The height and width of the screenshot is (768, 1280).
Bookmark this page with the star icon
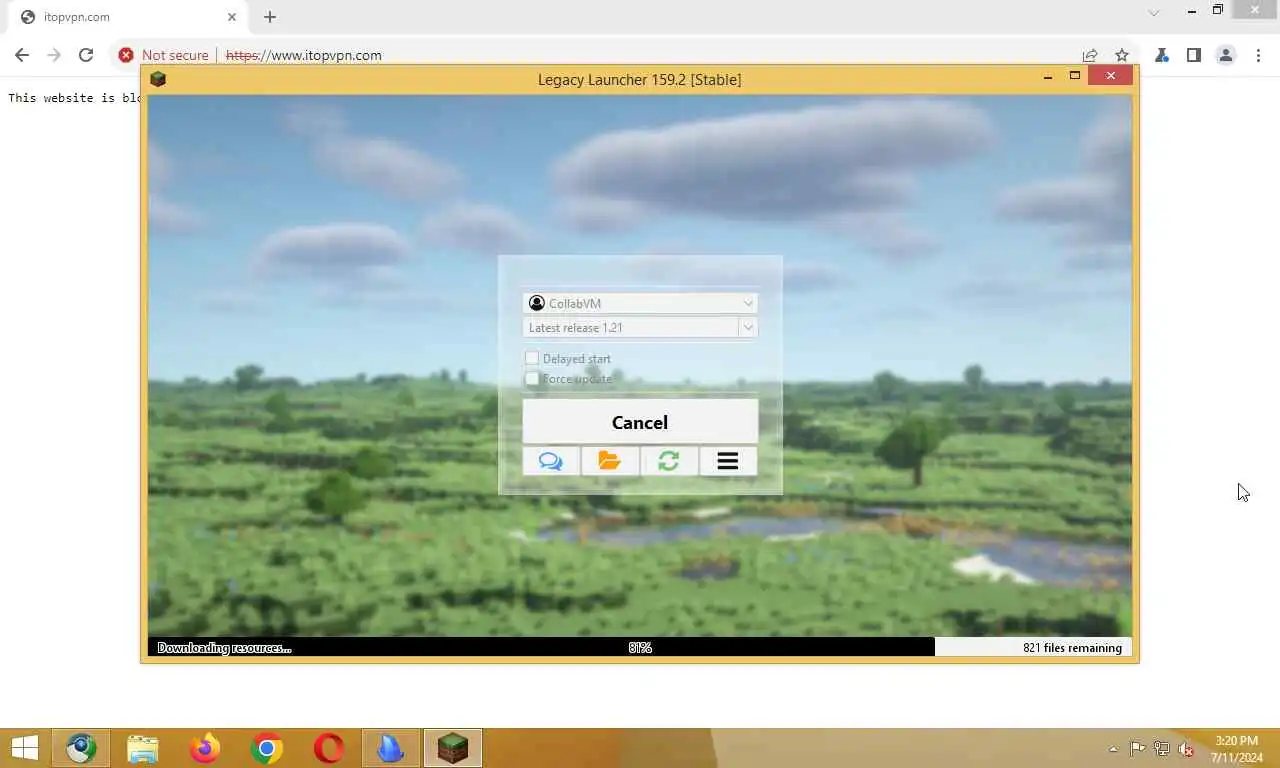1122,55
